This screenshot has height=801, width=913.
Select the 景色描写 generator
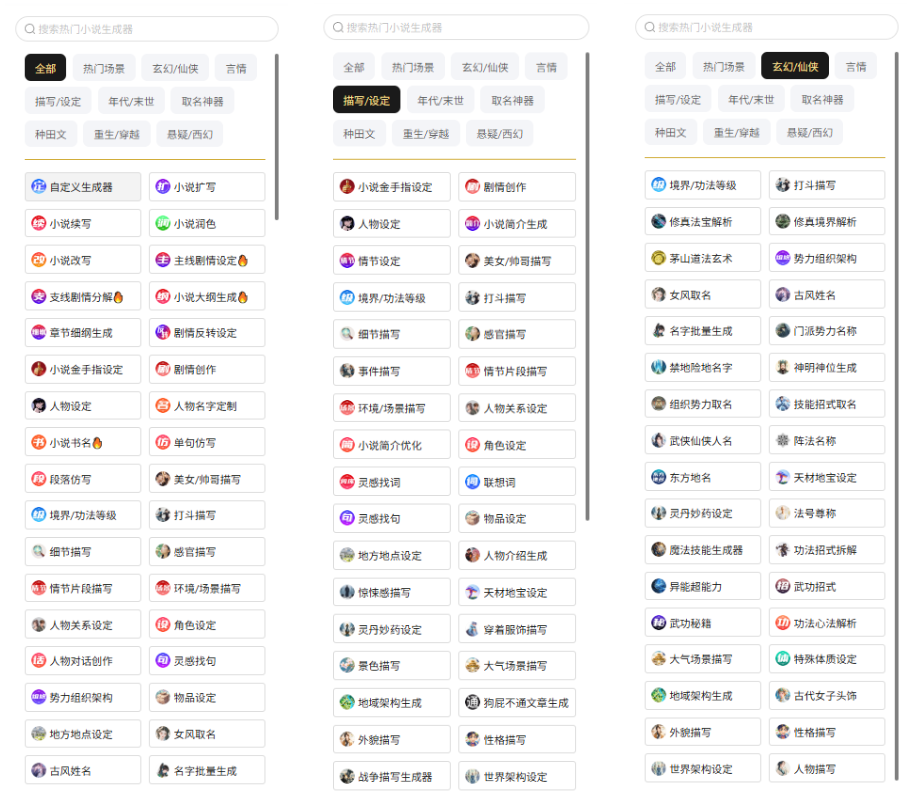[392, 665]
